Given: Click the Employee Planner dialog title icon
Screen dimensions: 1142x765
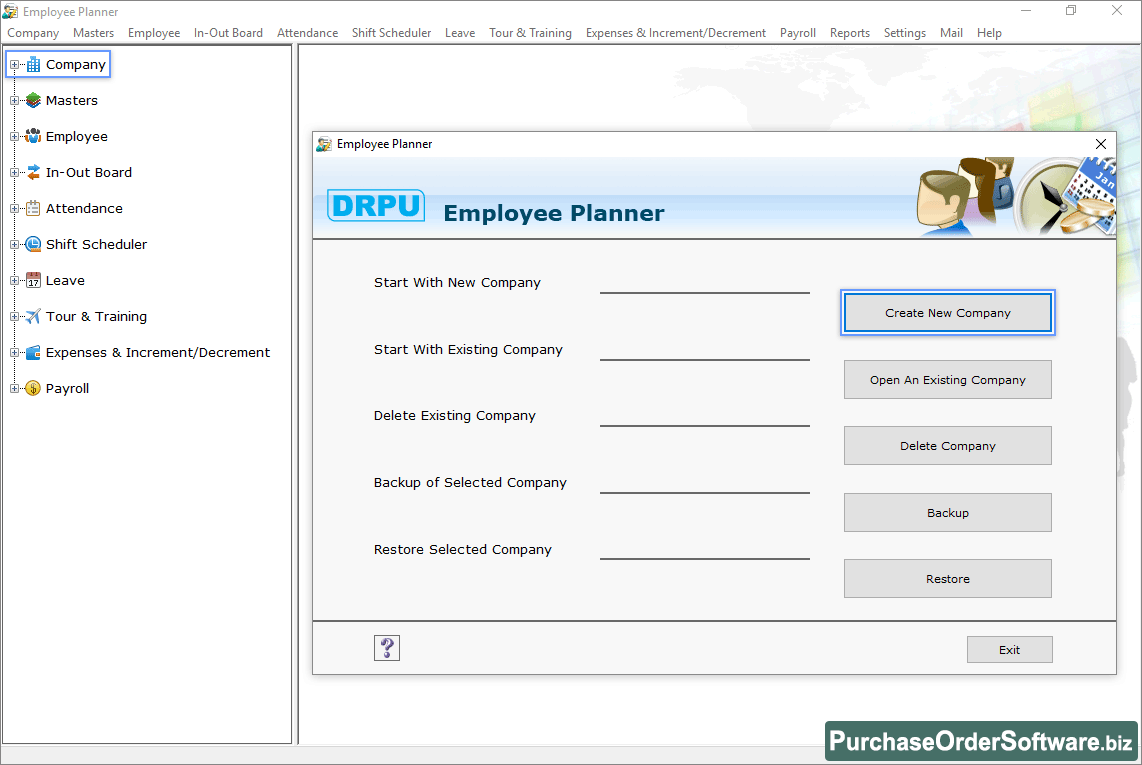Looking at the screenshot, I should (x=324, y=144).
